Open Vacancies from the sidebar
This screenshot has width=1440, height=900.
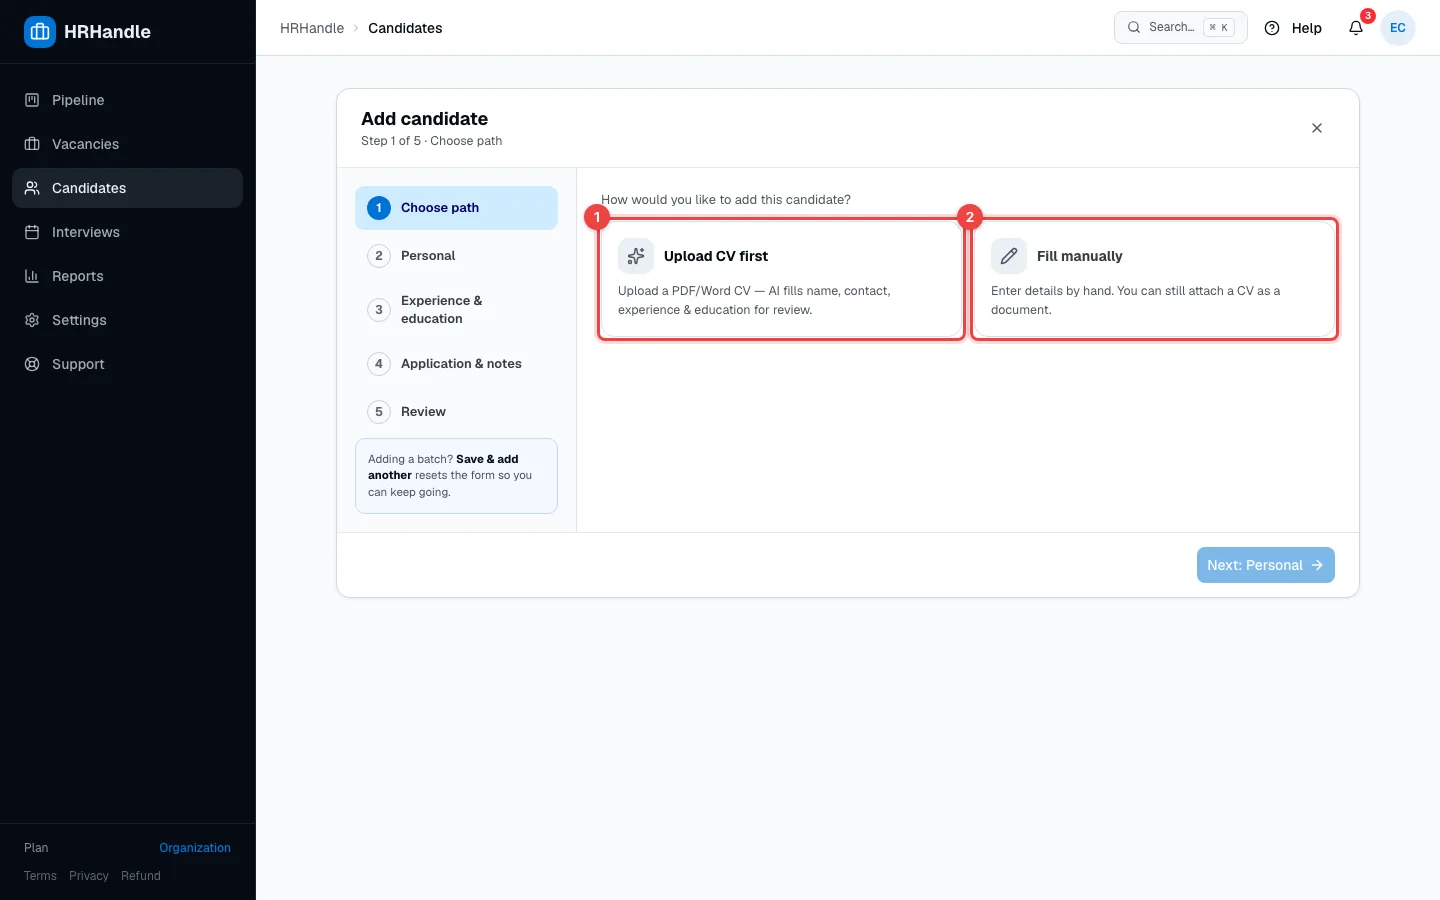[127, 144]
